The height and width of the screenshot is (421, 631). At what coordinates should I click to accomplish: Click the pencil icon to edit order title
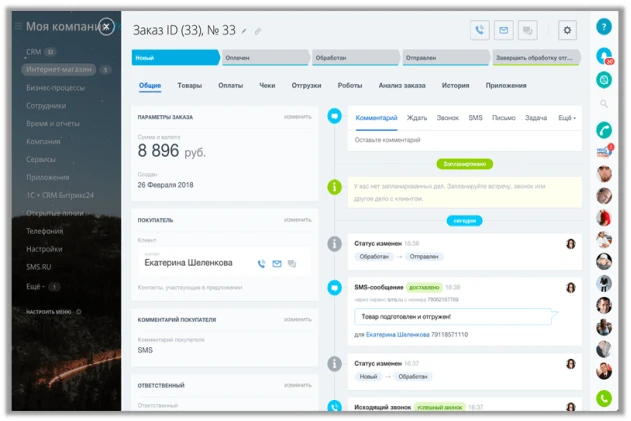(x=244, y=32)
